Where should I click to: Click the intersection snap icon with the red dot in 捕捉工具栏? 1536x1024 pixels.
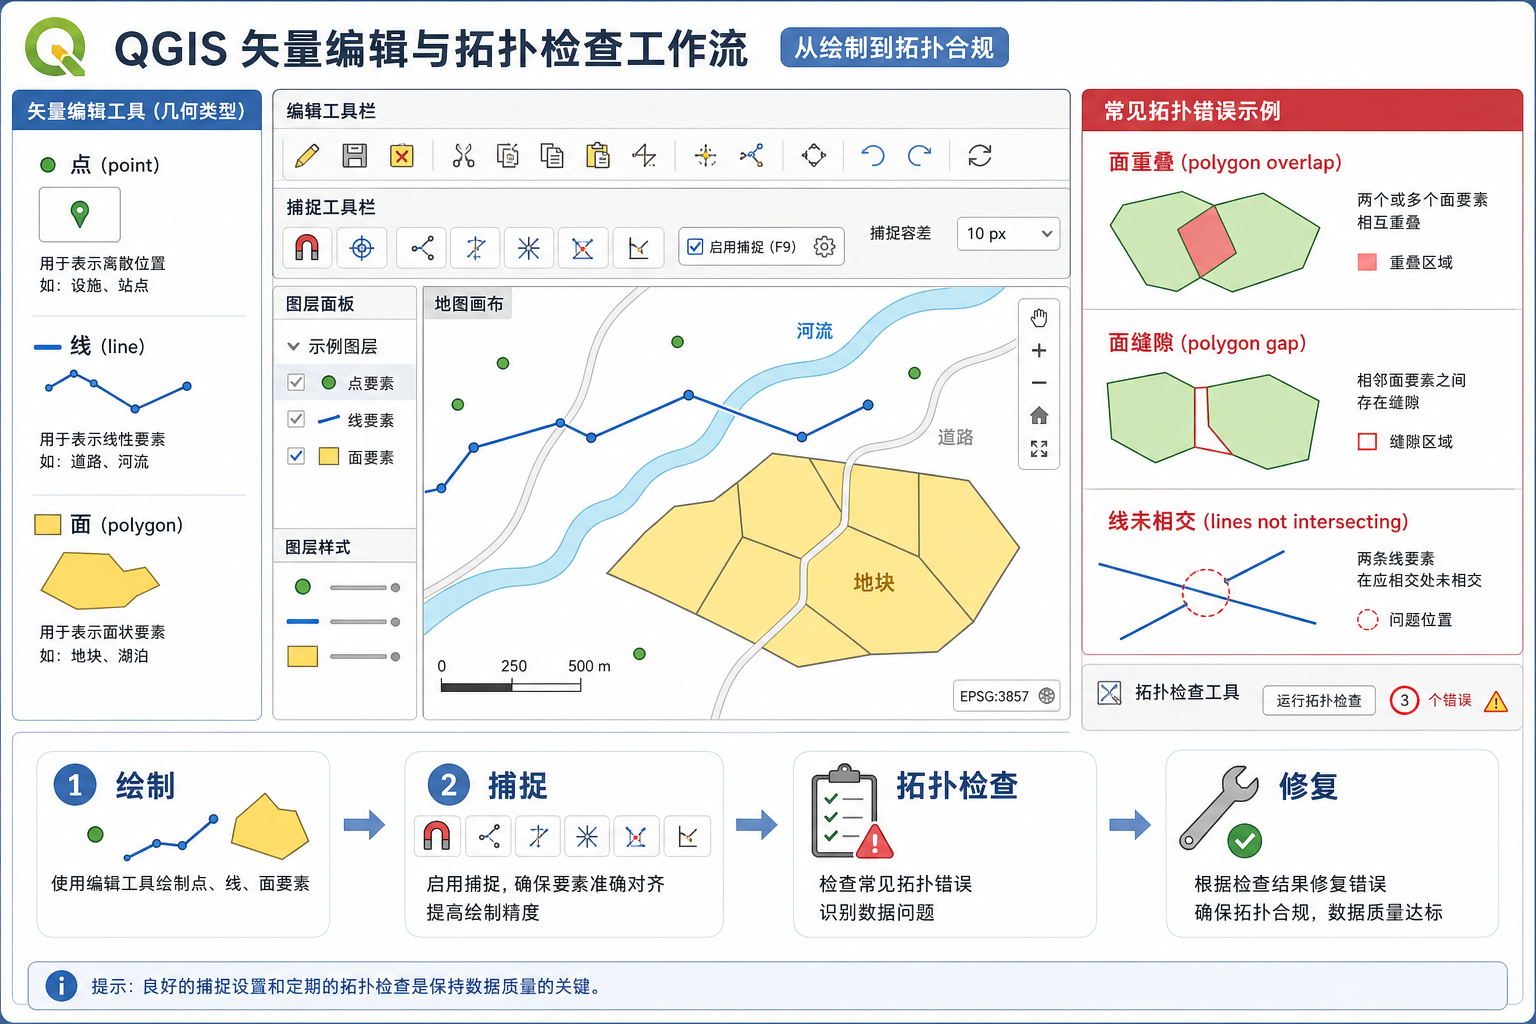[x=583, y=248]
